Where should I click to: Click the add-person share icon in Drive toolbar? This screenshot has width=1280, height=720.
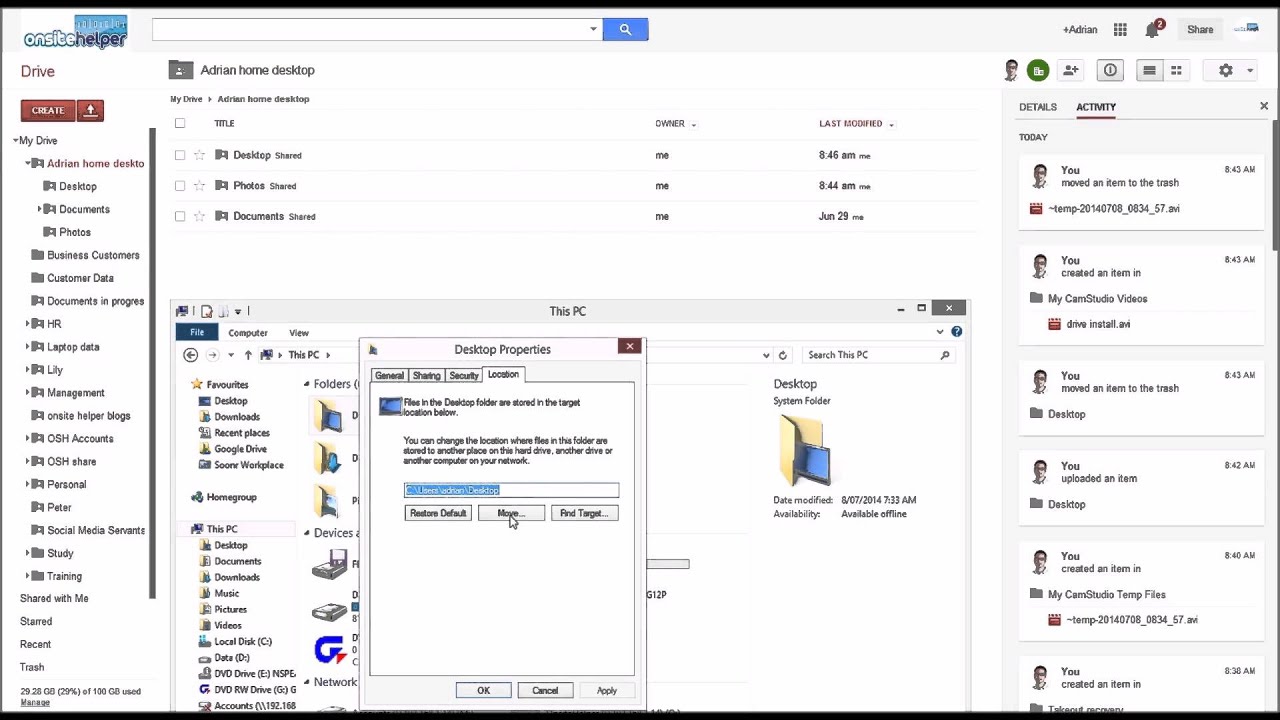point(1071,70)
